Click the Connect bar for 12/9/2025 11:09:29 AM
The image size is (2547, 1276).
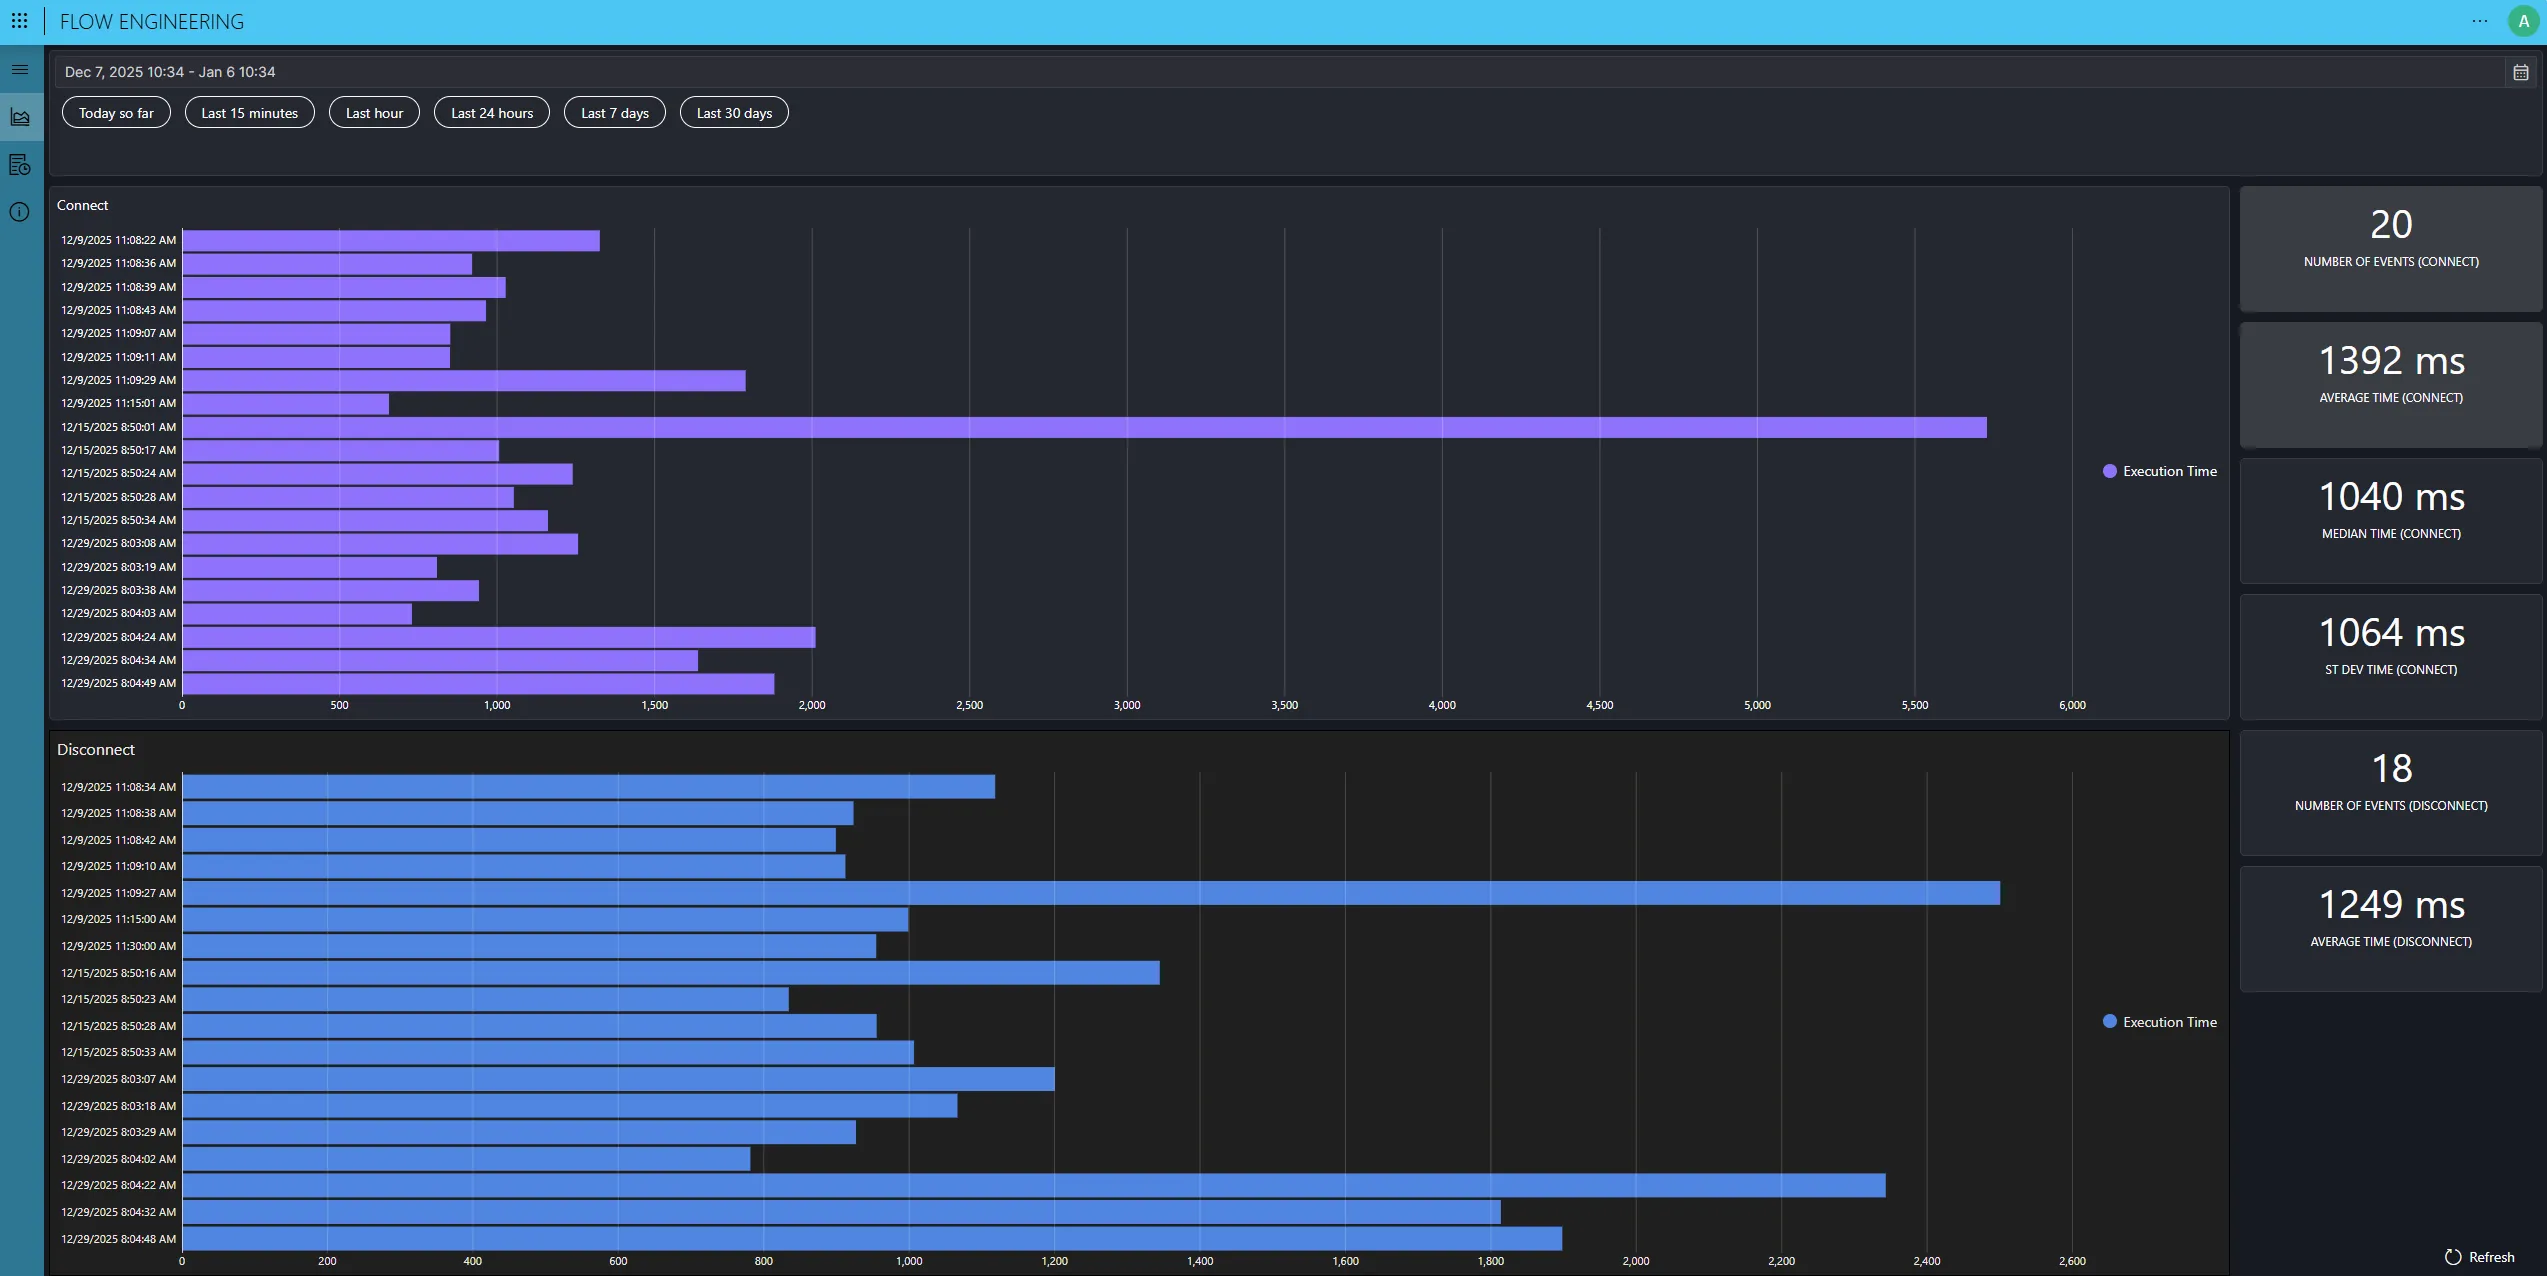[464, 380]
